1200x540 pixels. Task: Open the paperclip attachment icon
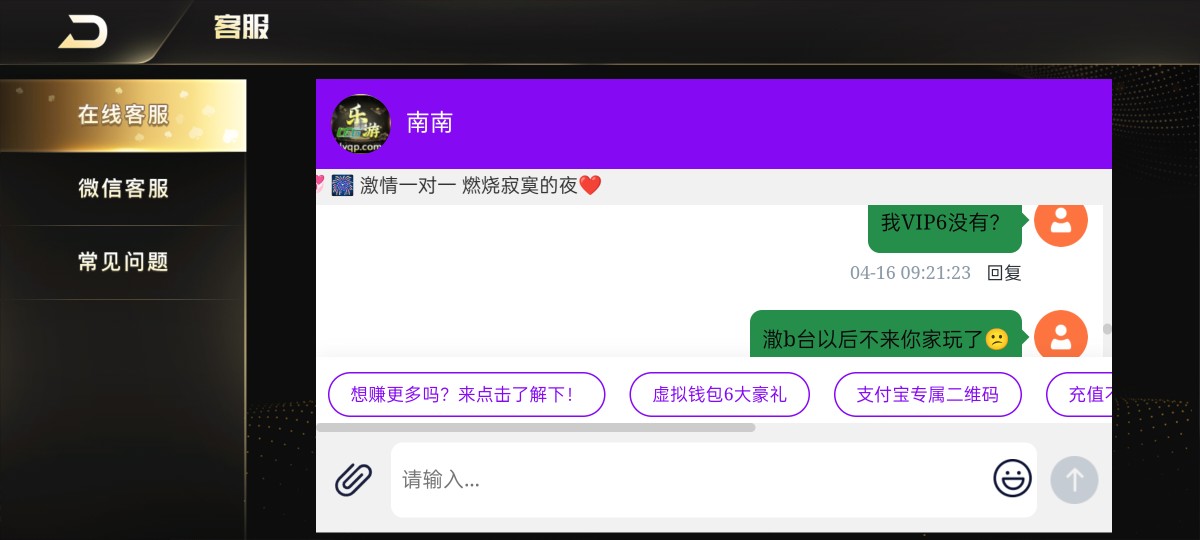tap(353, 480)
